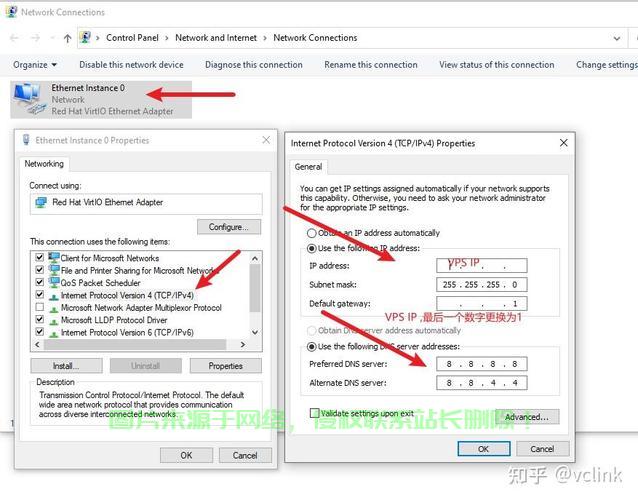Click Diagnose this connection
Image resolution: width=638 pixels, height=500 pixels.
click(254, 65)
